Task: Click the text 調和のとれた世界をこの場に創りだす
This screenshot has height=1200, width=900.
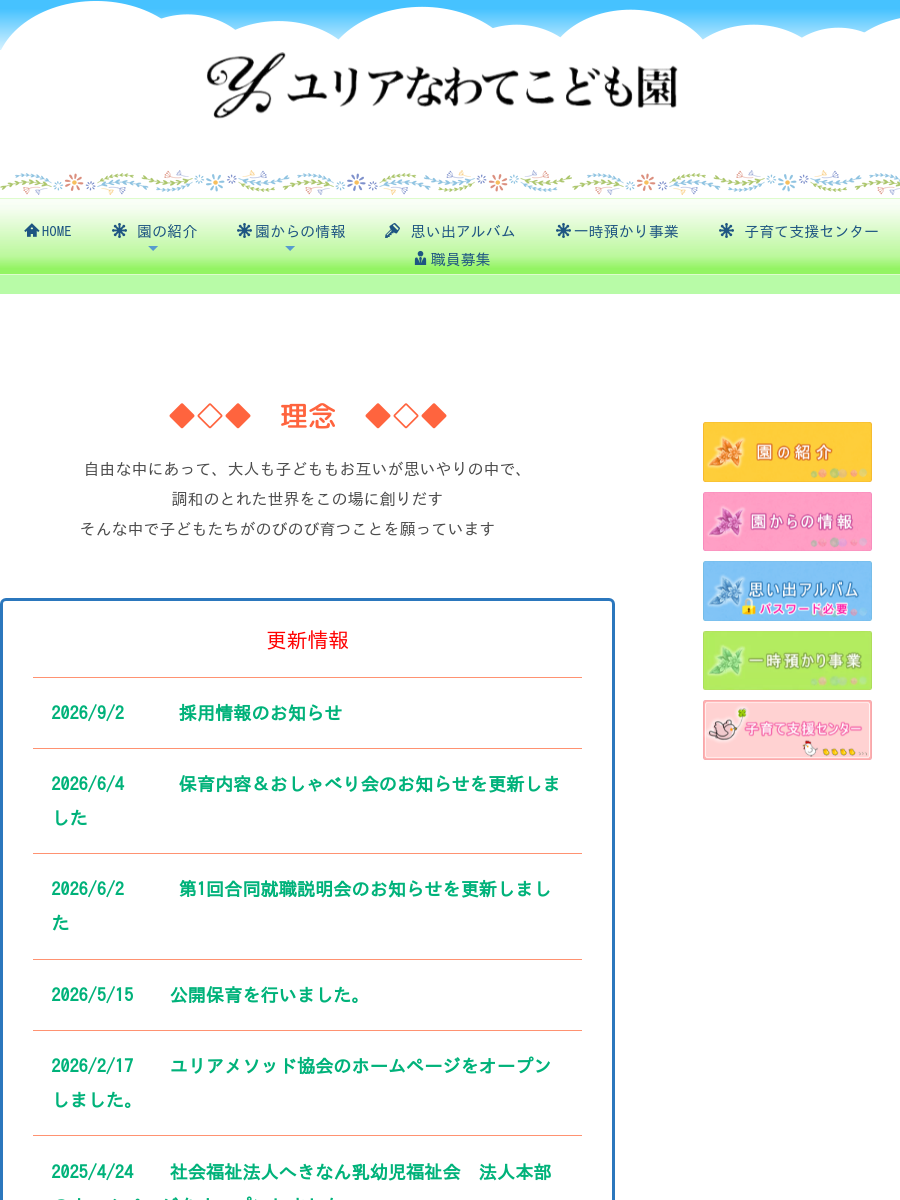Action: (308, 498)
